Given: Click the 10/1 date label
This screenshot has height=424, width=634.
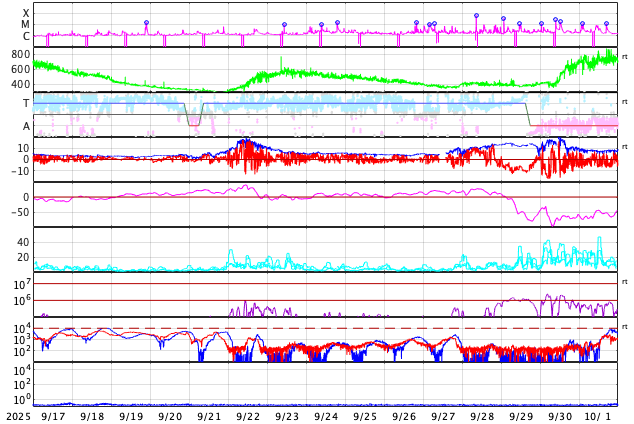Looking at the screenshot, I should click(596, 416).
